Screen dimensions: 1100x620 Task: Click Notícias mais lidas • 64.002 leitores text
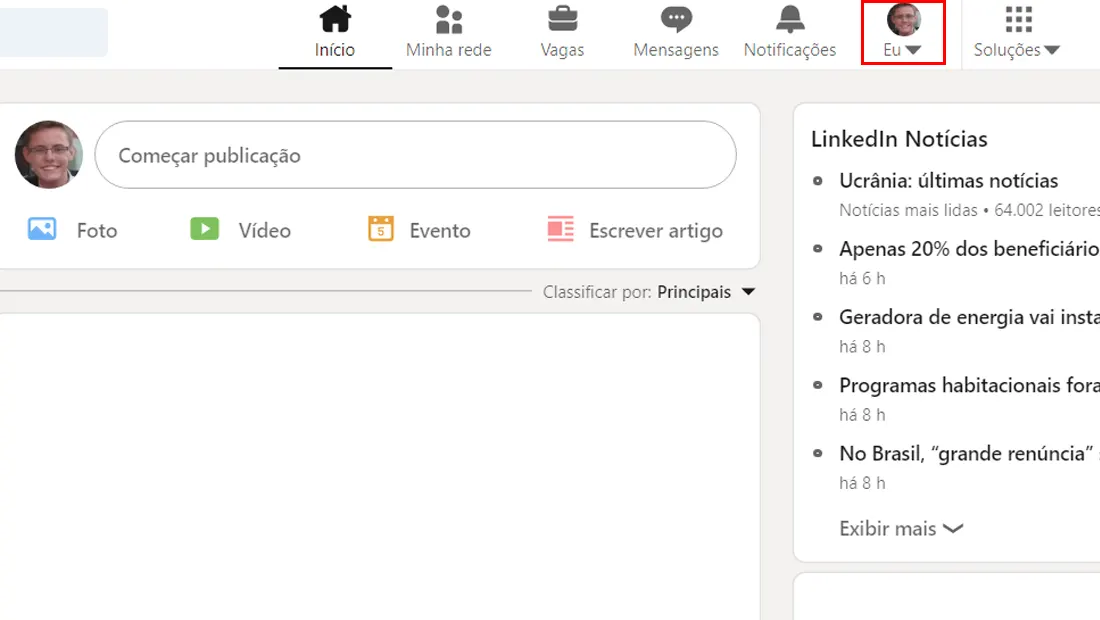coord(970,210)
